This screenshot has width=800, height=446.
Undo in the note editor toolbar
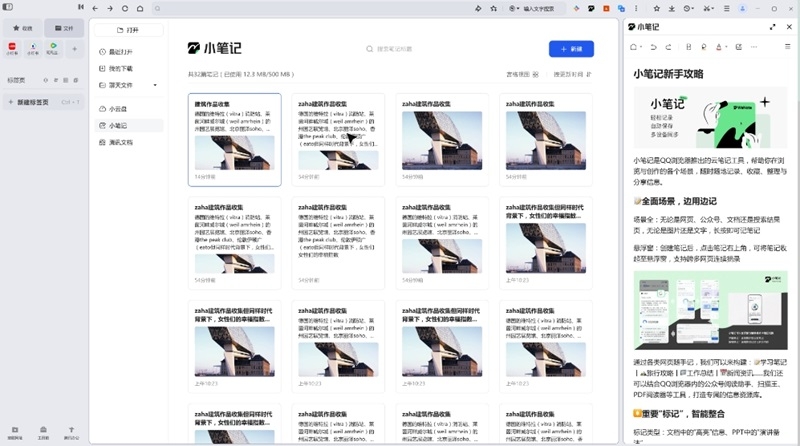pos(653,47)
